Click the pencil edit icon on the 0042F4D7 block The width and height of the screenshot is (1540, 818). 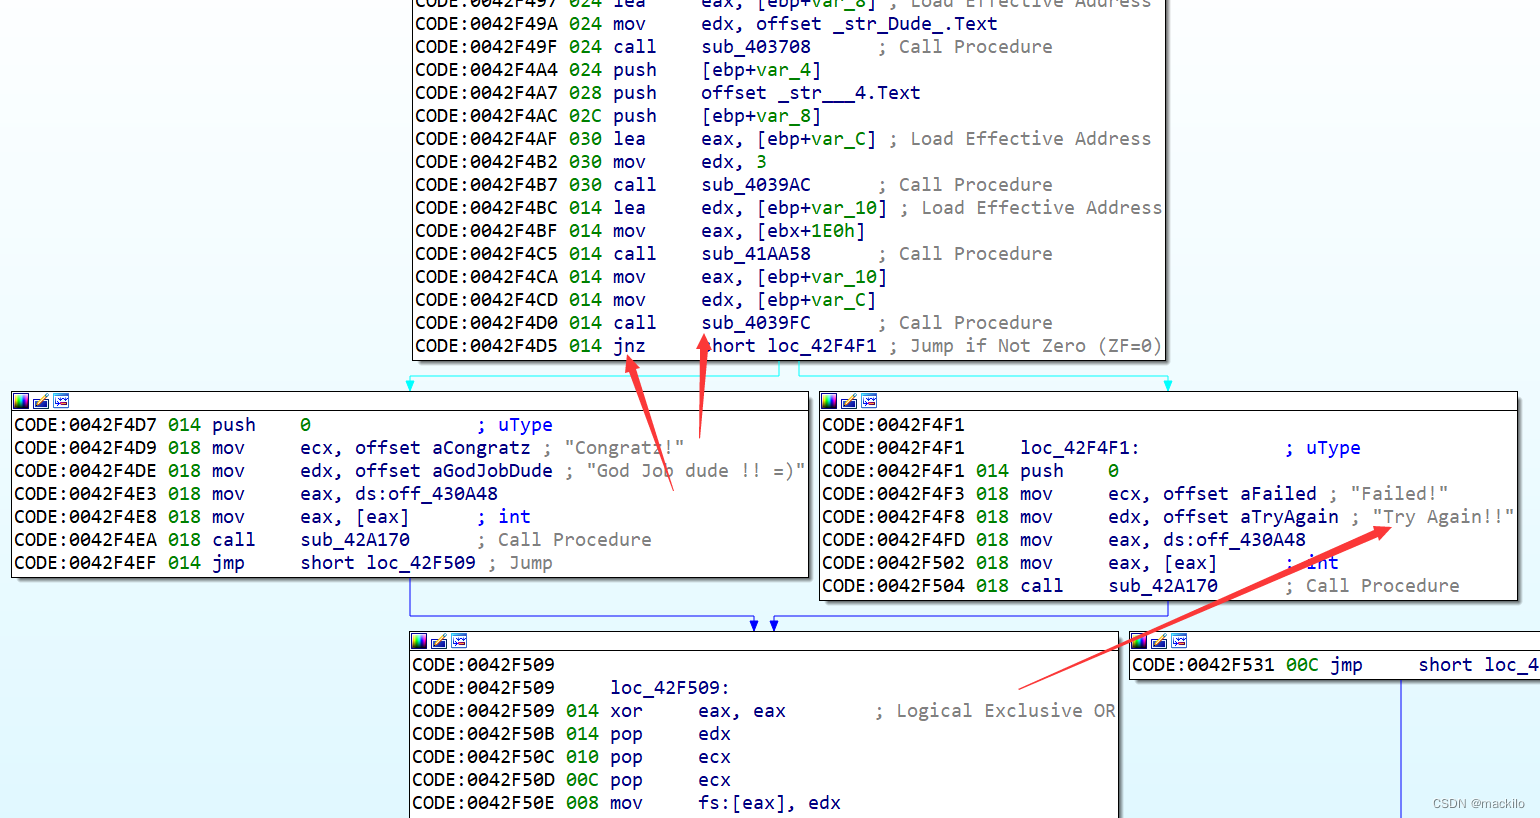point(41,401)
